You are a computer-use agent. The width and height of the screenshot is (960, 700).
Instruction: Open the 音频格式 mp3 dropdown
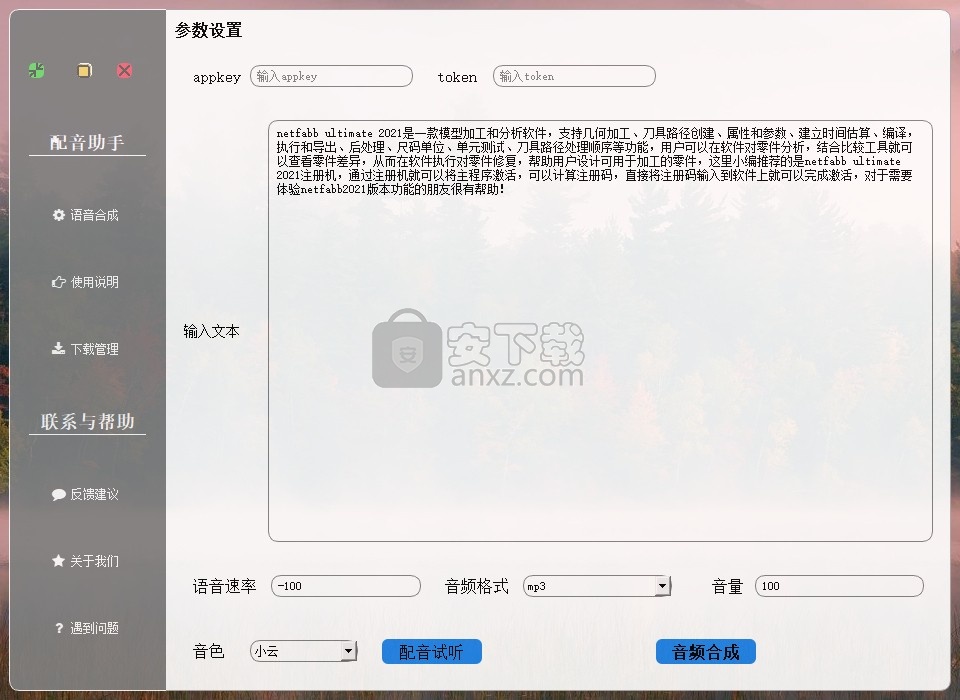click(x=597, y=586)
